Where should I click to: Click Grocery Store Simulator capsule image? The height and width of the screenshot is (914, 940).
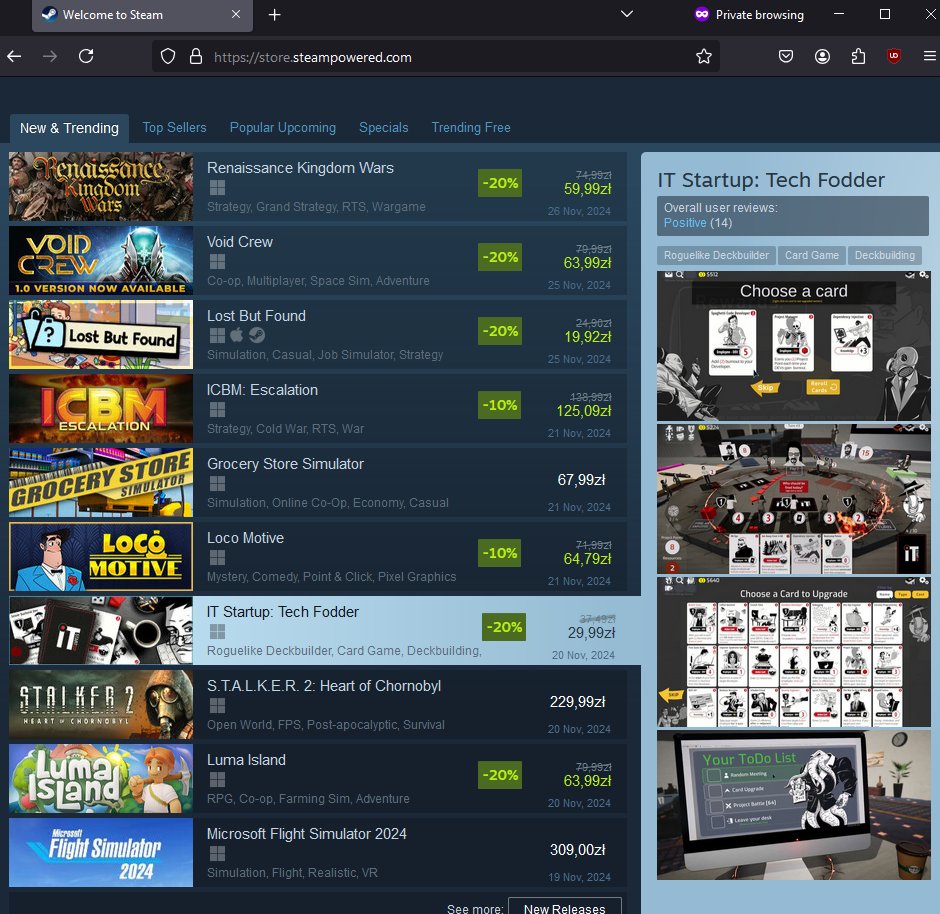[101, 482]
